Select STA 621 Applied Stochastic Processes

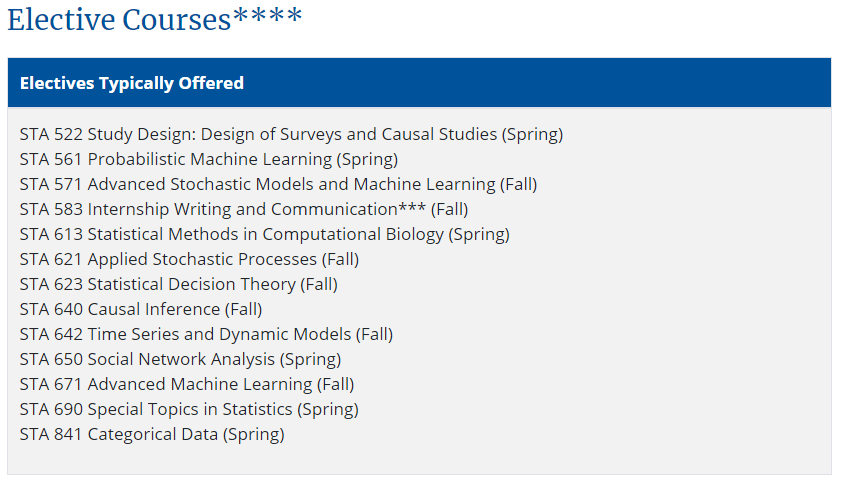tap(190, 259)
